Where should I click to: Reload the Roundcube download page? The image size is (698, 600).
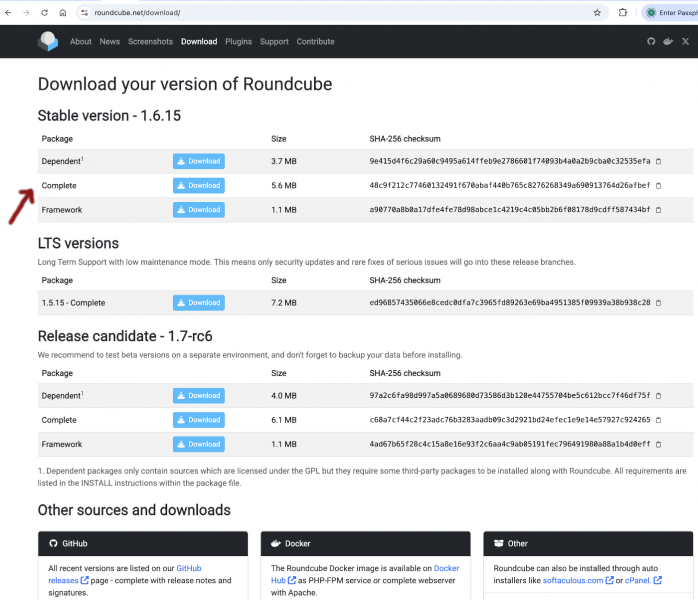45,13
